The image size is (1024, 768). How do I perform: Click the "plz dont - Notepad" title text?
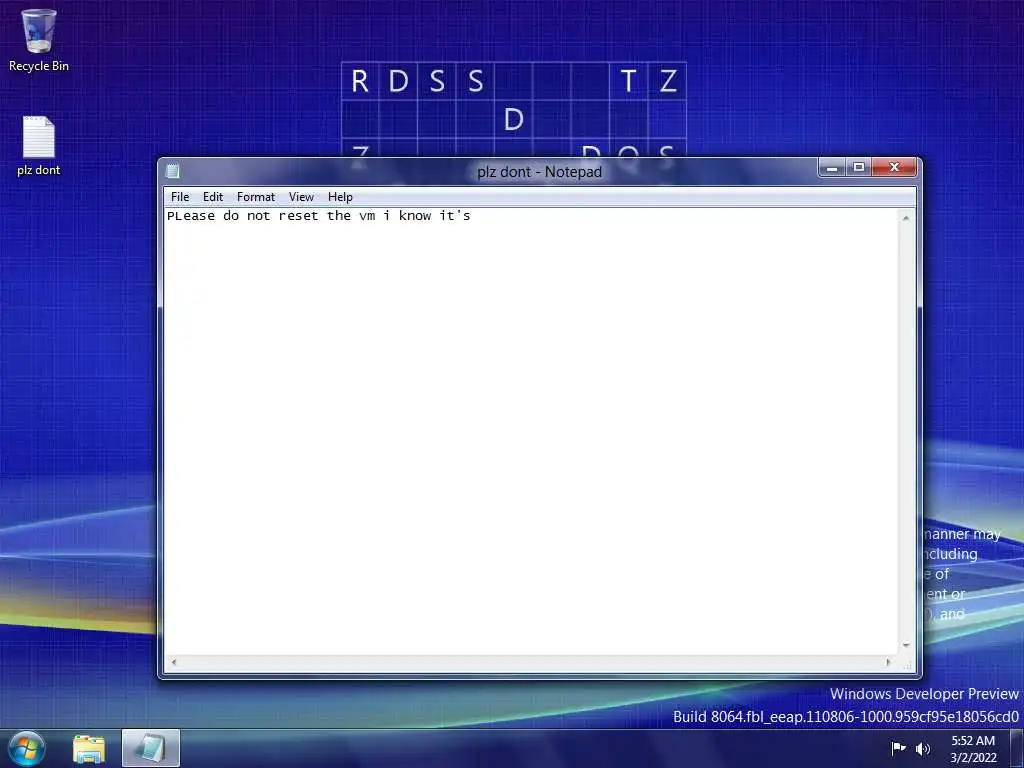point(539,172)
